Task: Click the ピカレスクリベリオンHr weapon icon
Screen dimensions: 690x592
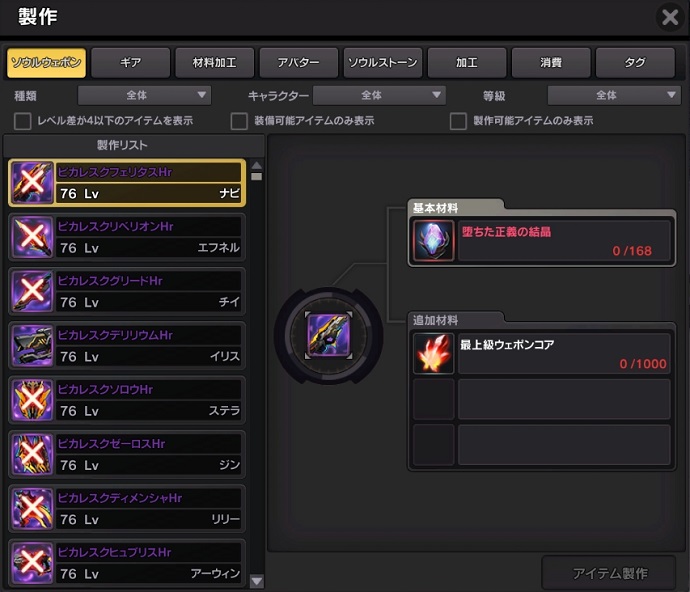Action: point(32,237)
